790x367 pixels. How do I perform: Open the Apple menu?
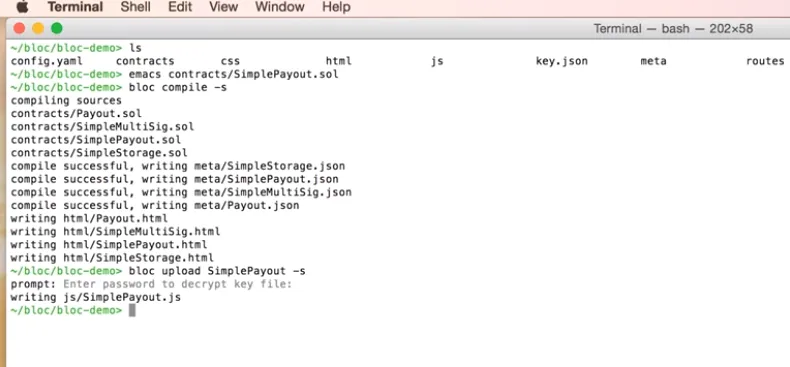[23, 7]
